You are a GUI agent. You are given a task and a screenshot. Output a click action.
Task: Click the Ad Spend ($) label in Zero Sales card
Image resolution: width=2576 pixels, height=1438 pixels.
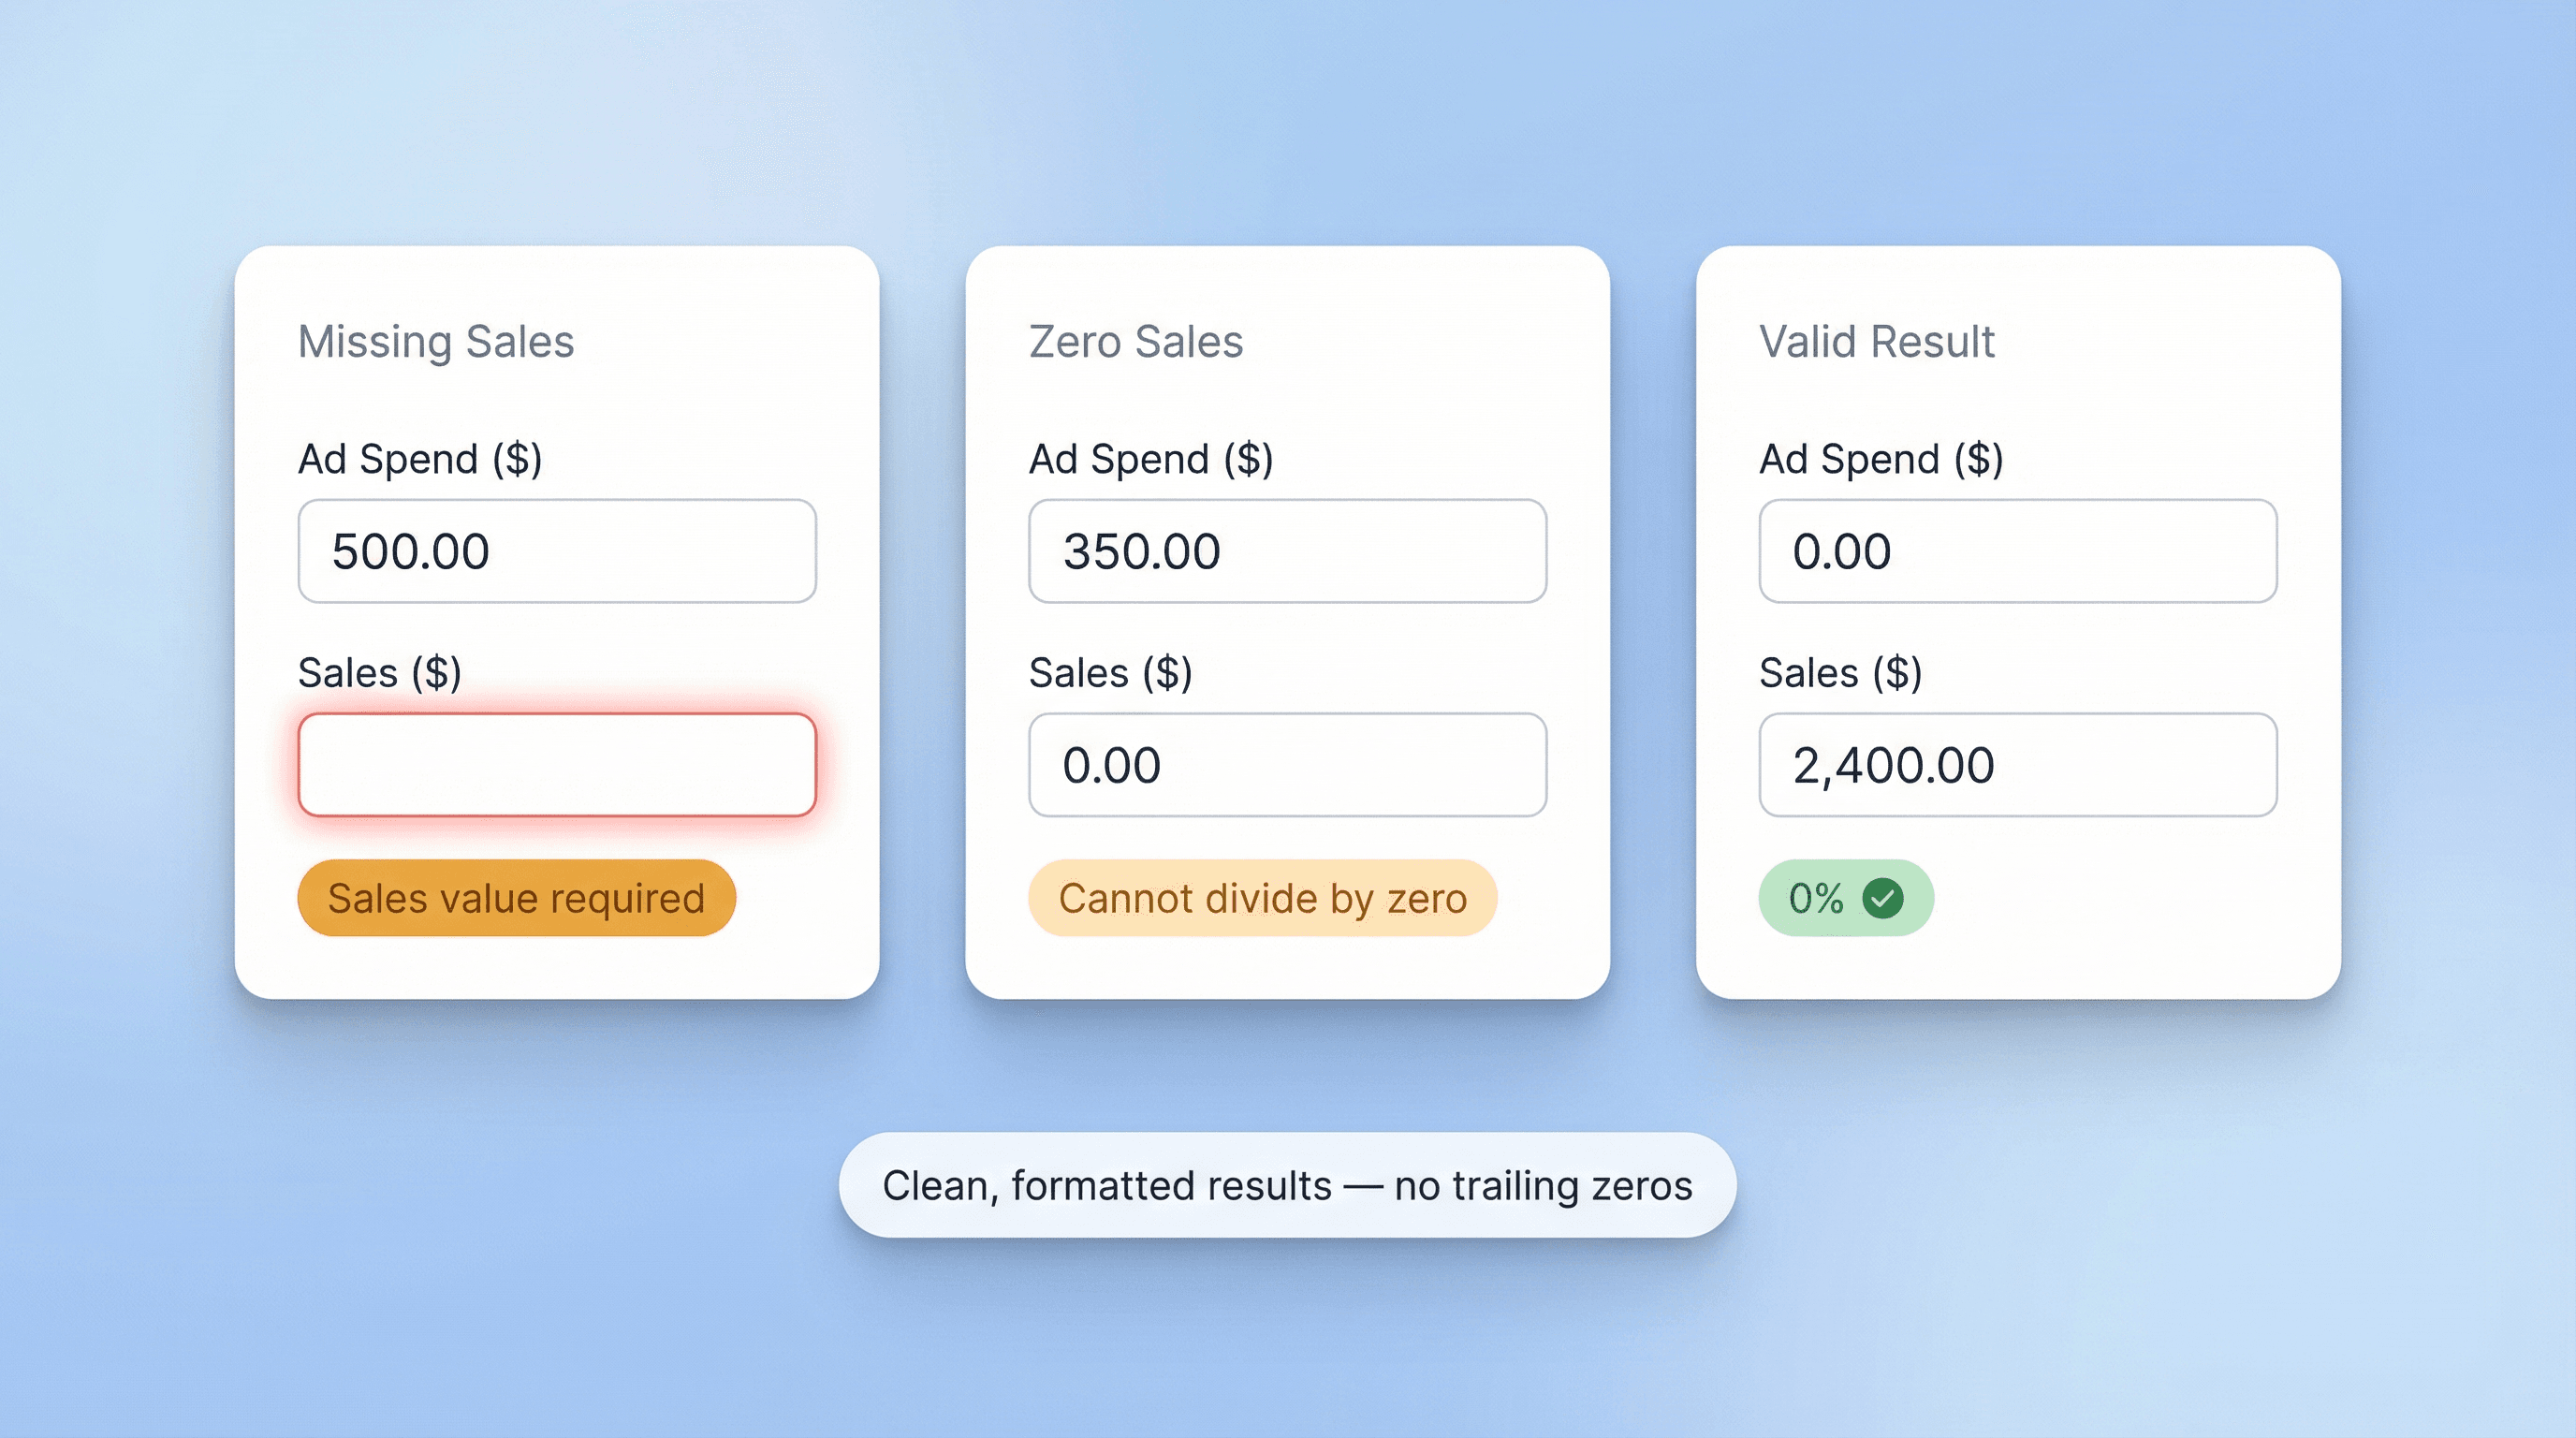click(x=1151, y=459)
